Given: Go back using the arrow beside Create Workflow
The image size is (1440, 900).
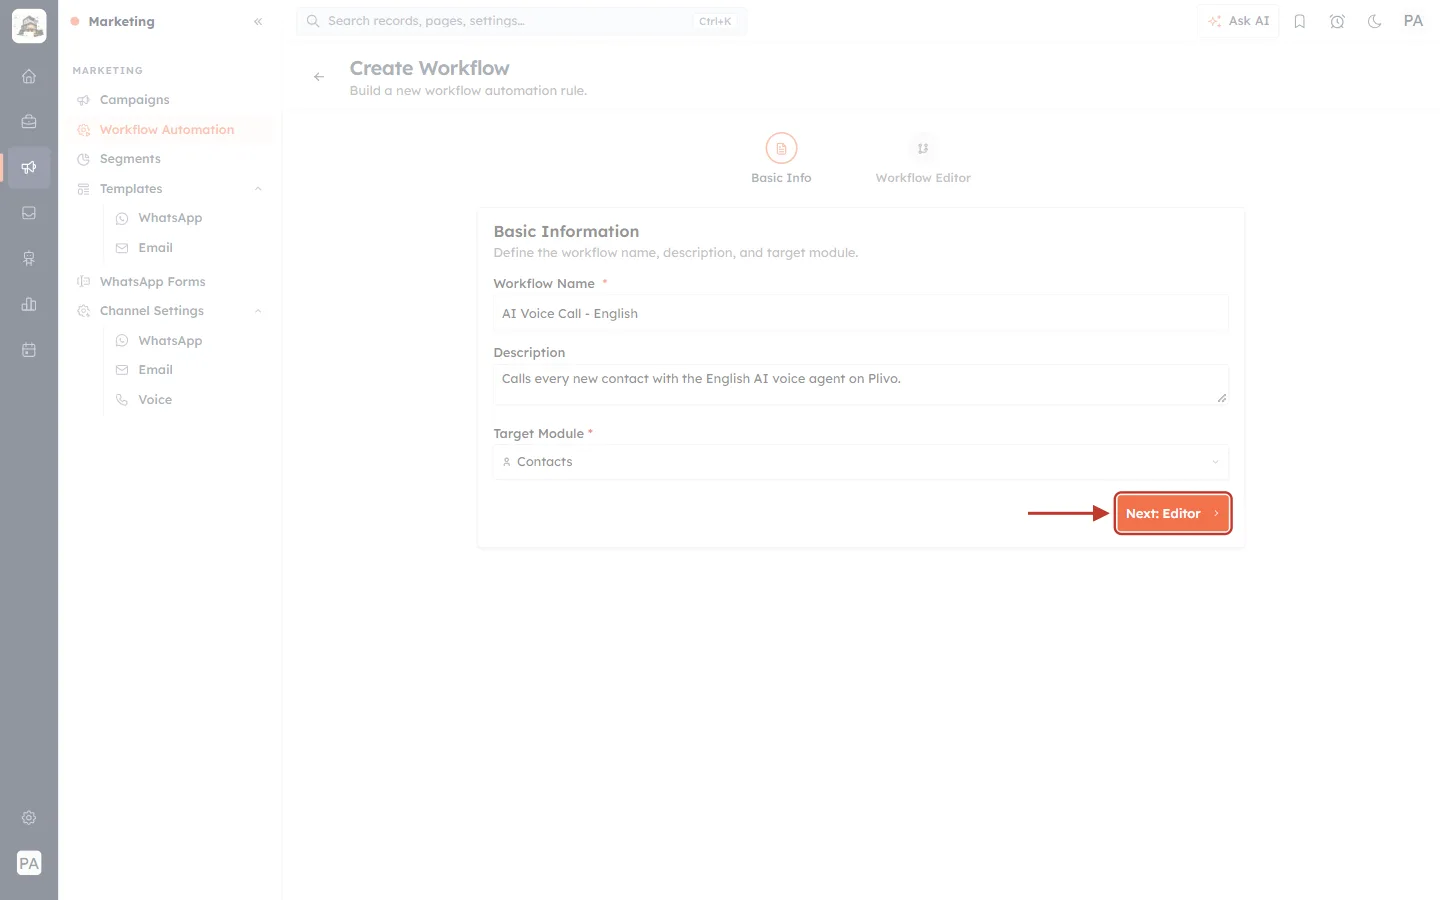Looking at the screenshot, I should click(x=319, y=77).
